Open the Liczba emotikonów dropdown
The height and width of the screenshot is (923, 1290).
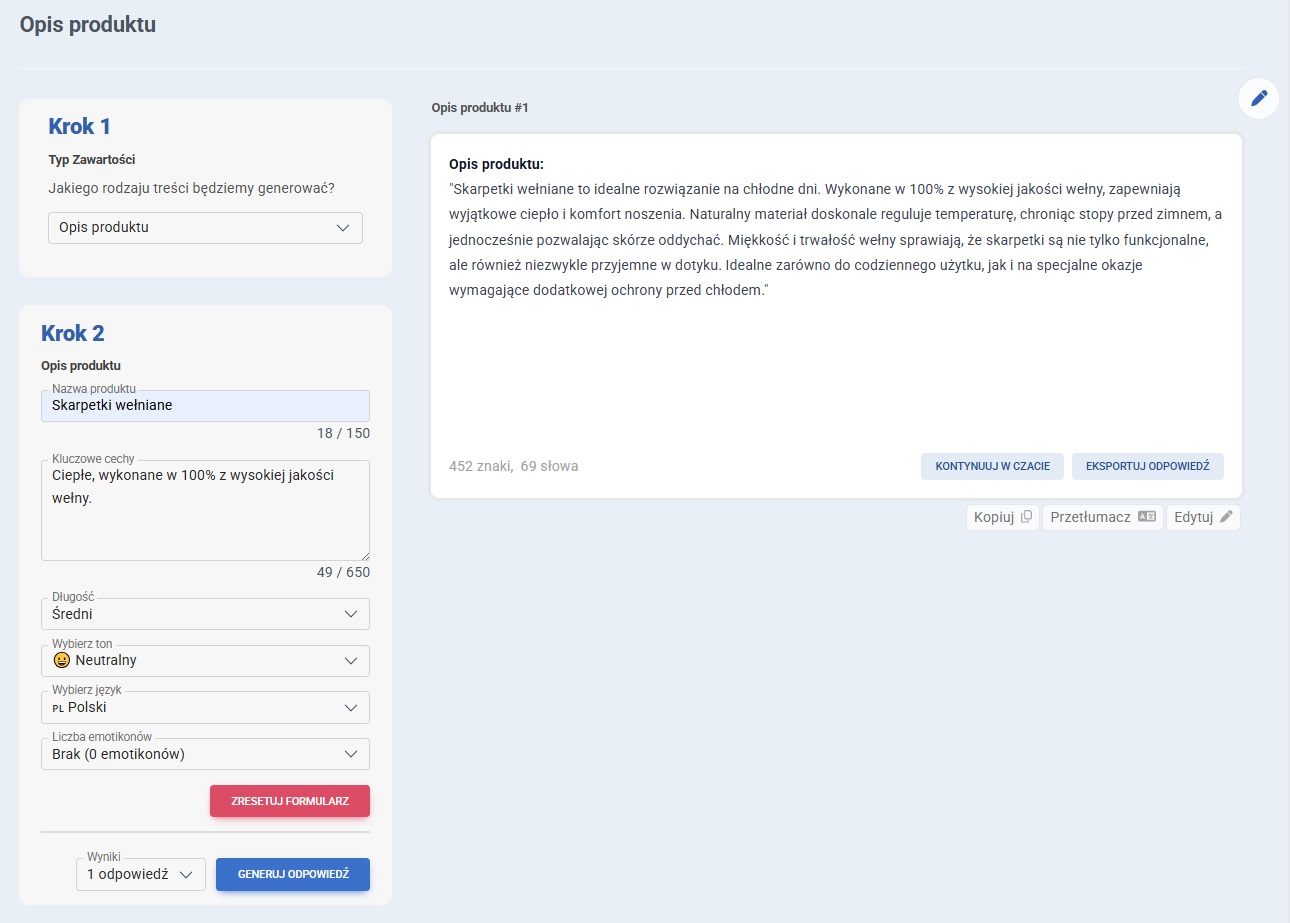click(x=350, y=754)
